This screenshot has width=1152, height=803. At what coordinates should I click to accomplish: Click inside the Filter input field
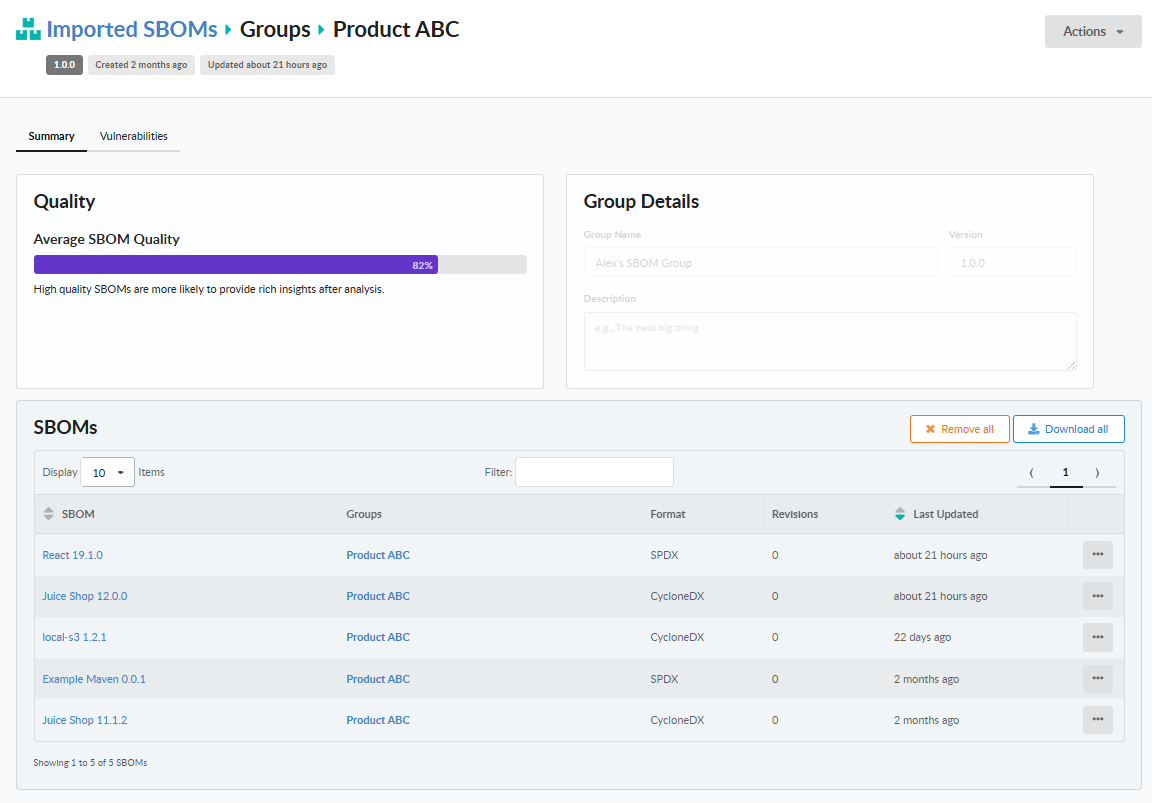pyautogui.click(x=594, y=472)
